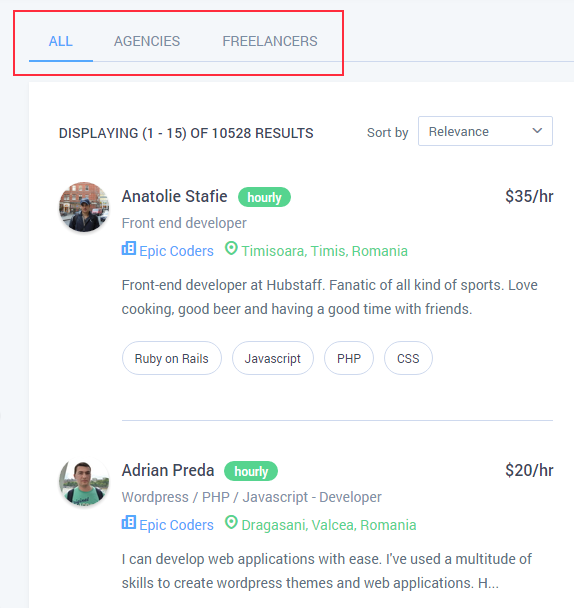
Task: Click location pin icon next to Dragasani
Action: (231, 522)
